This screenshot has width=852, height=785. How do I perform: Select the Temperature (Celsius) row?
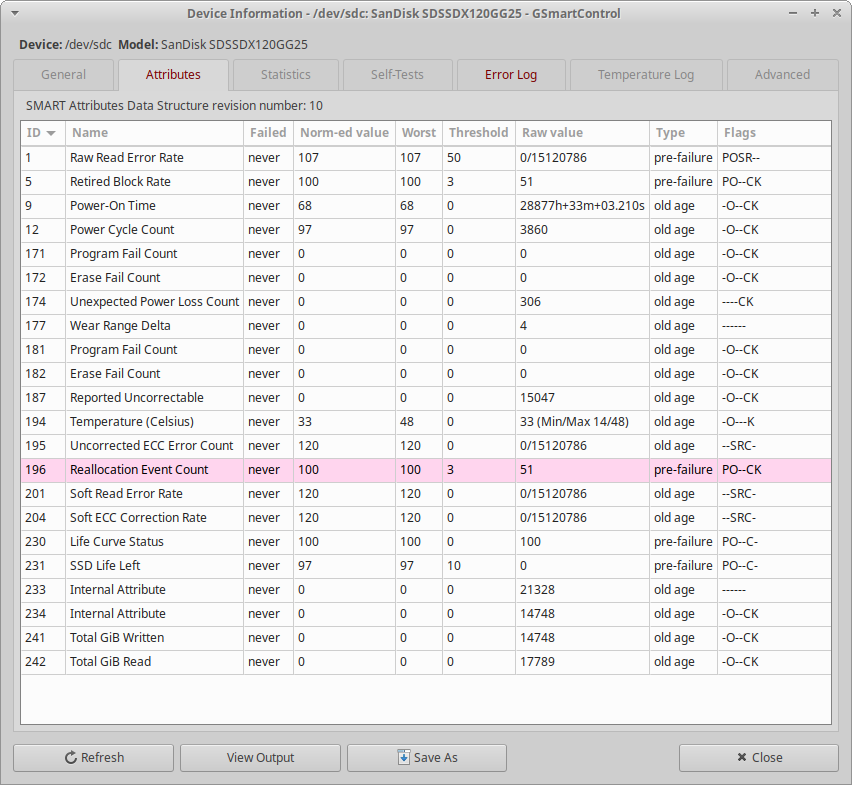tap(426, 422)
